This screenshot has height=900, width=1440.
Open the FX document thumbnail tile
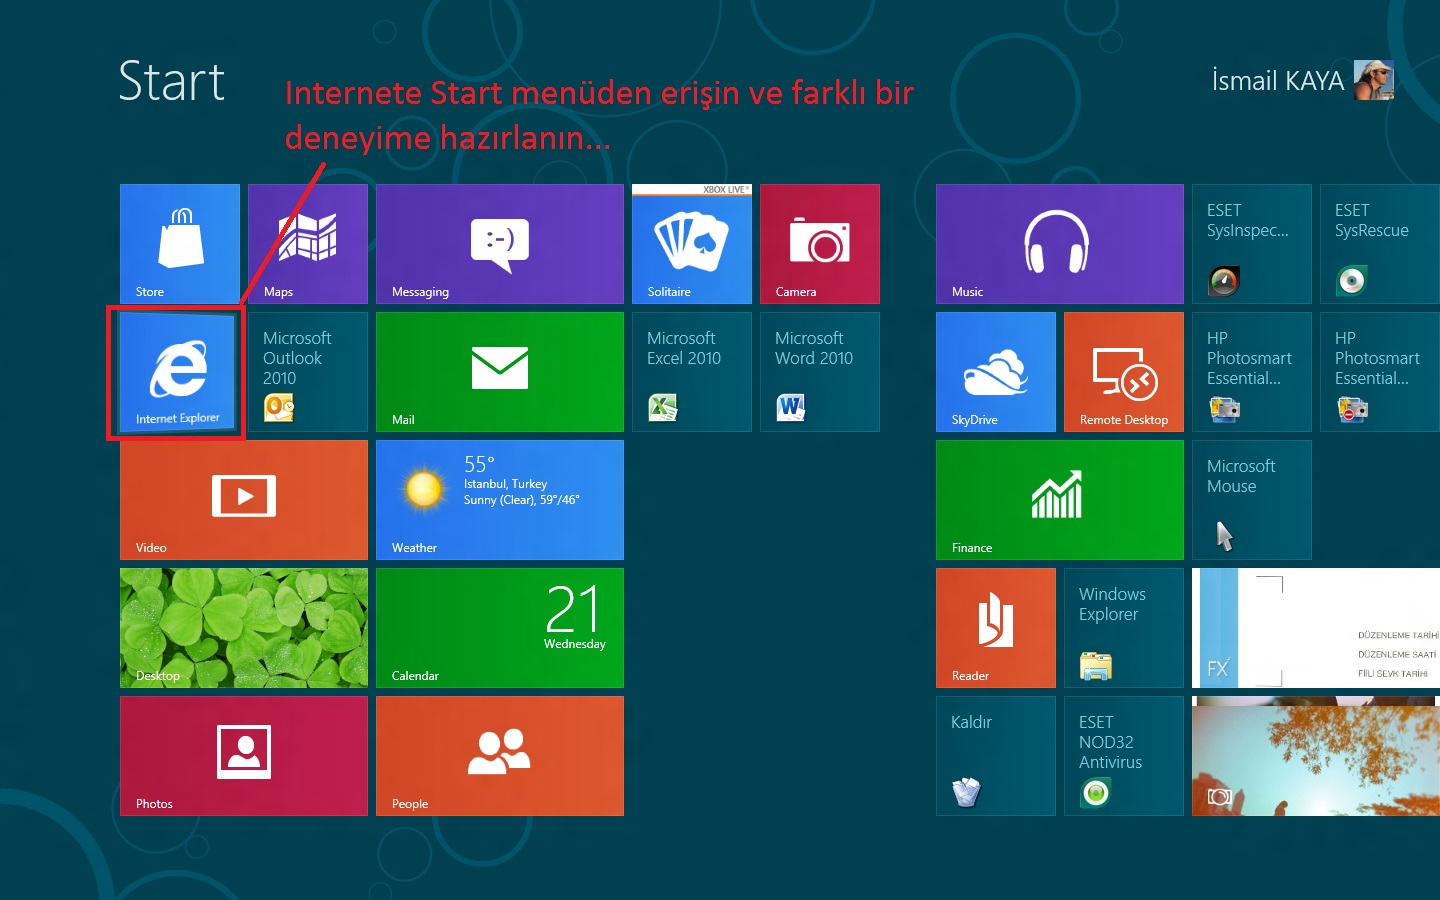(x=1316, y=628)
